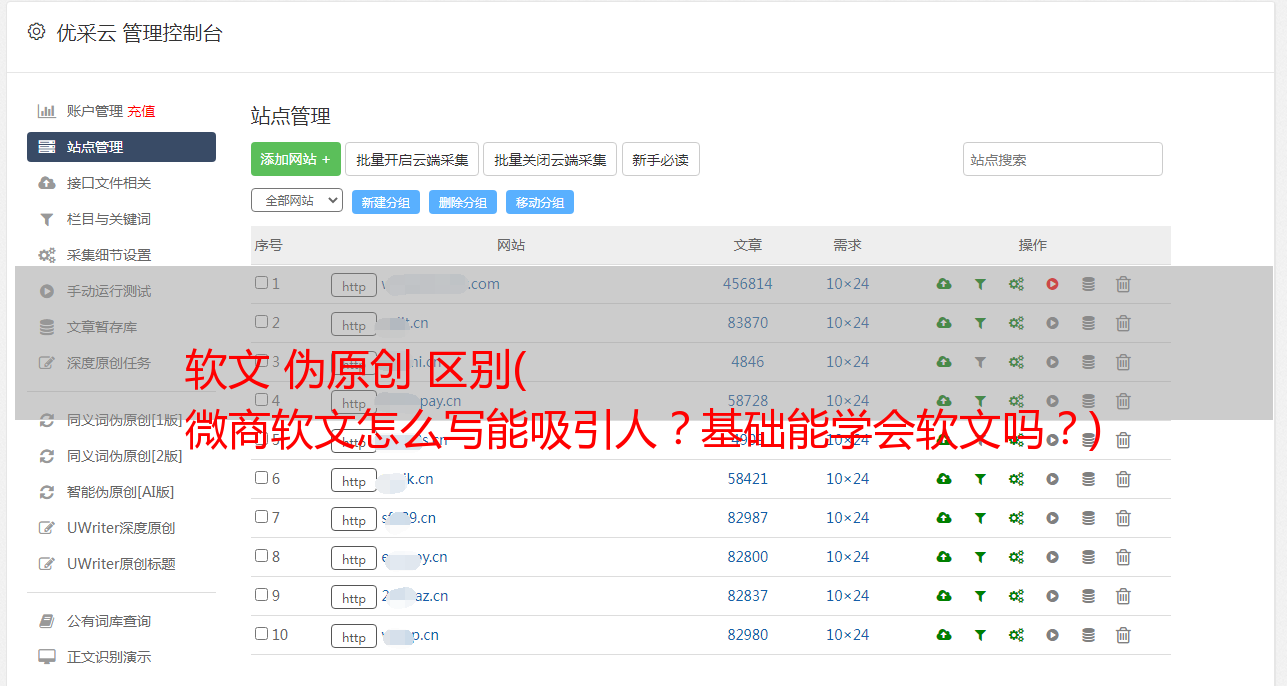Click the gears icon in row 3
The width and height of the screenshot is (1287, 686).
(1016, 362)
